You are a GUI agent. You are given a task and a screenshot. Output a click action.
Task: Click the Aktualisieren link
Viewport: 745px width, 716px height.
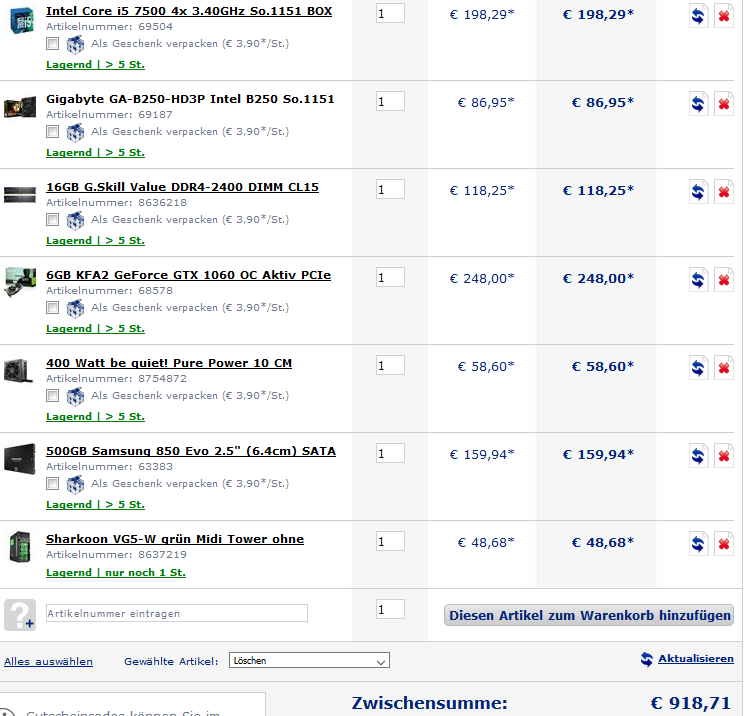click(696, 659)
